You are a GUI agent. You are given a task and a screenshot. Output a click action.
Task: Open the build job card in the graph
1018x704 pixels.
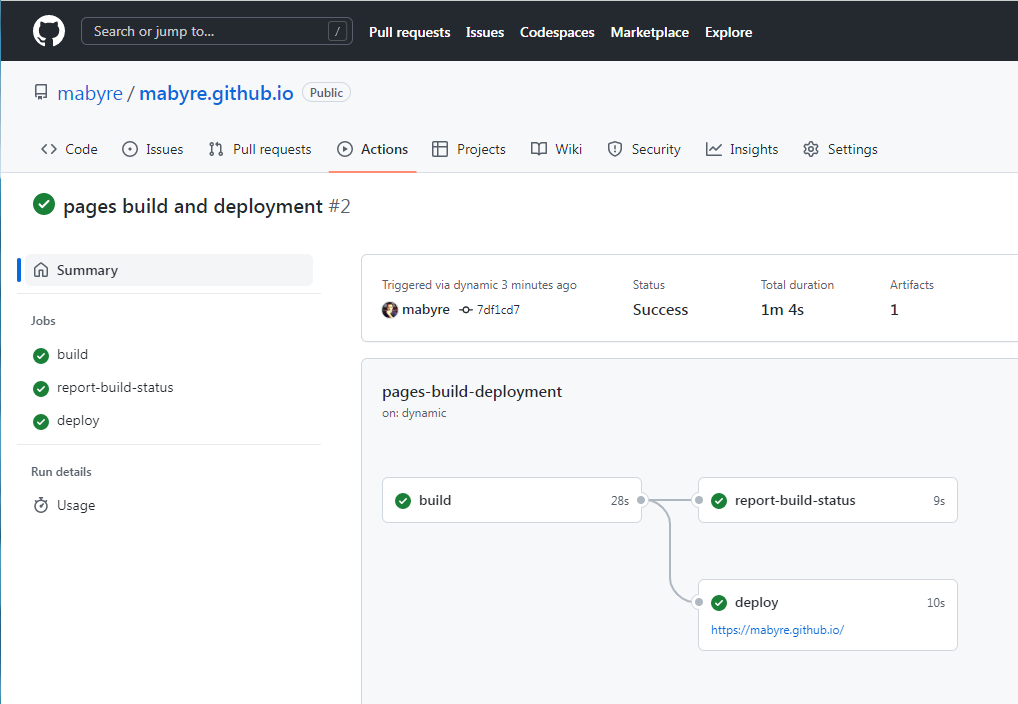tap(512, 500)
